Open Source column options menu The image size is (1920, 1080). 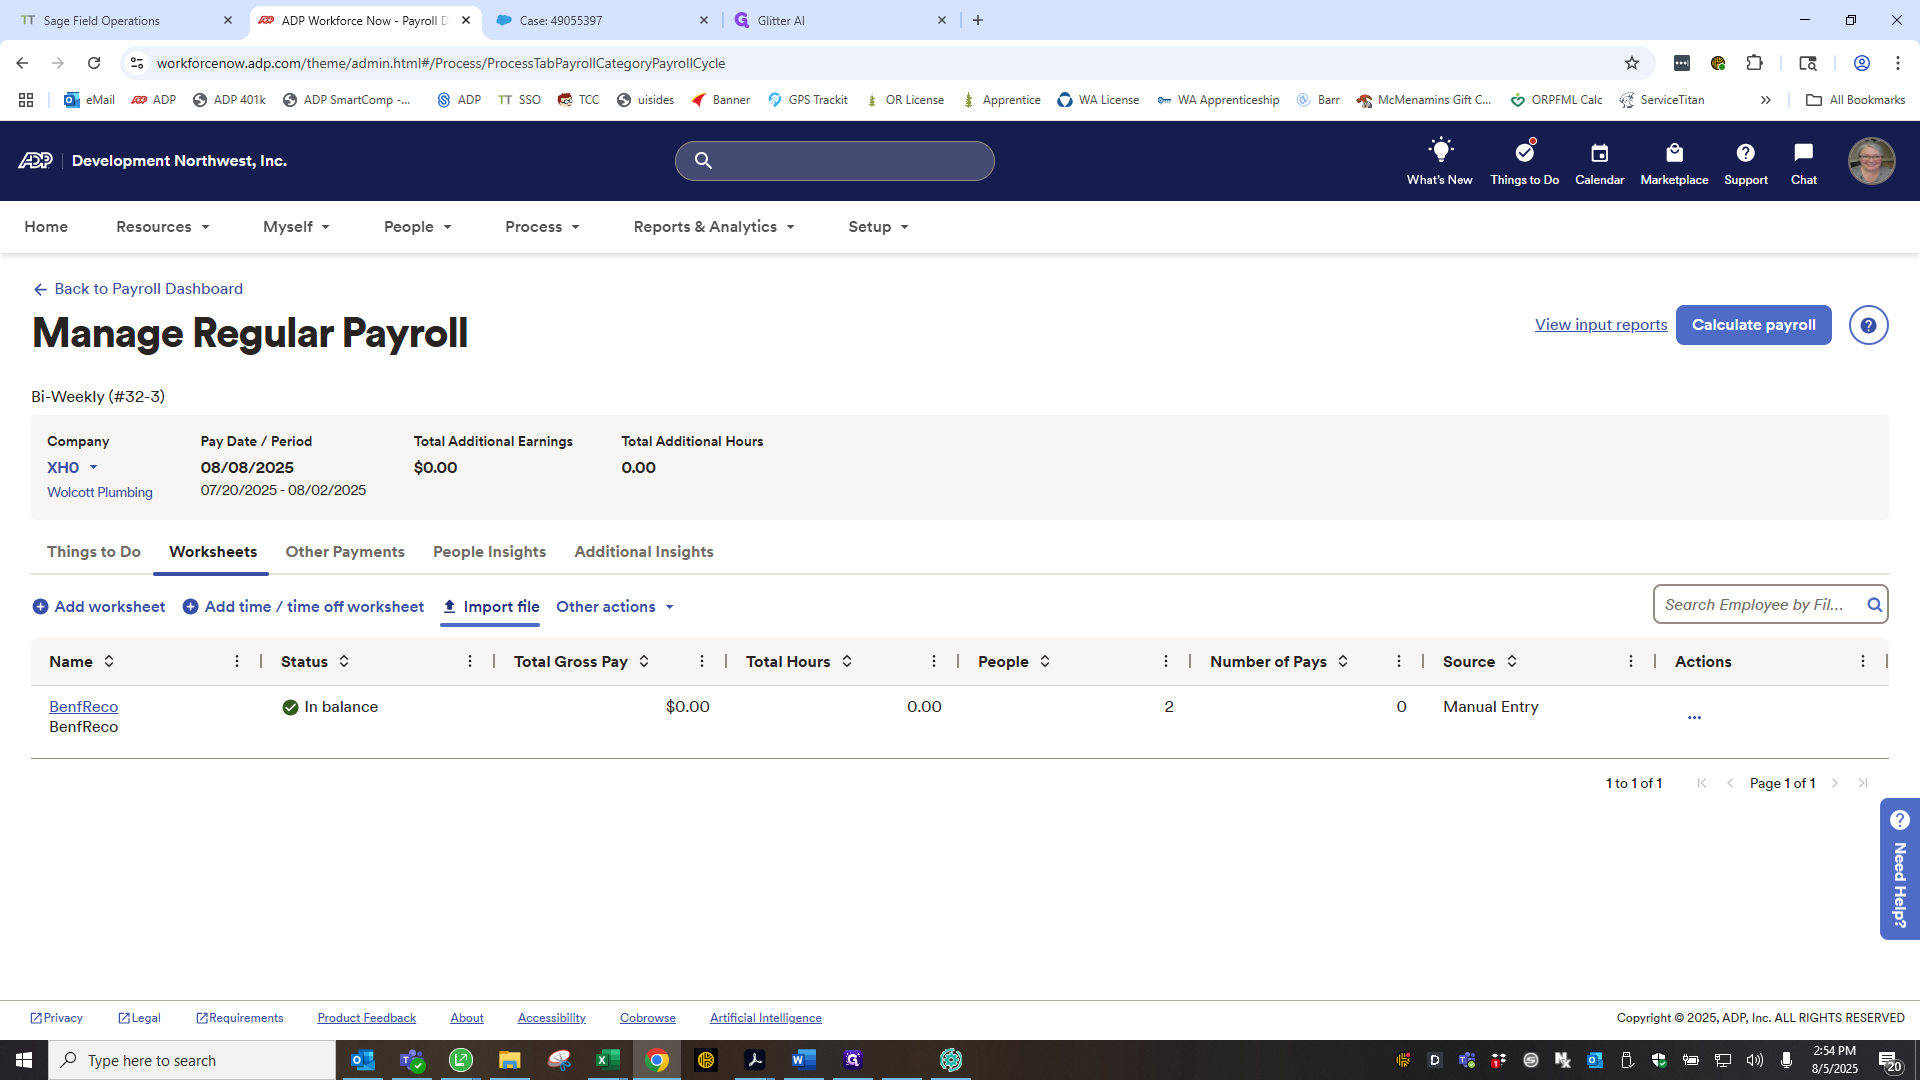click(x=1631, y=661)
